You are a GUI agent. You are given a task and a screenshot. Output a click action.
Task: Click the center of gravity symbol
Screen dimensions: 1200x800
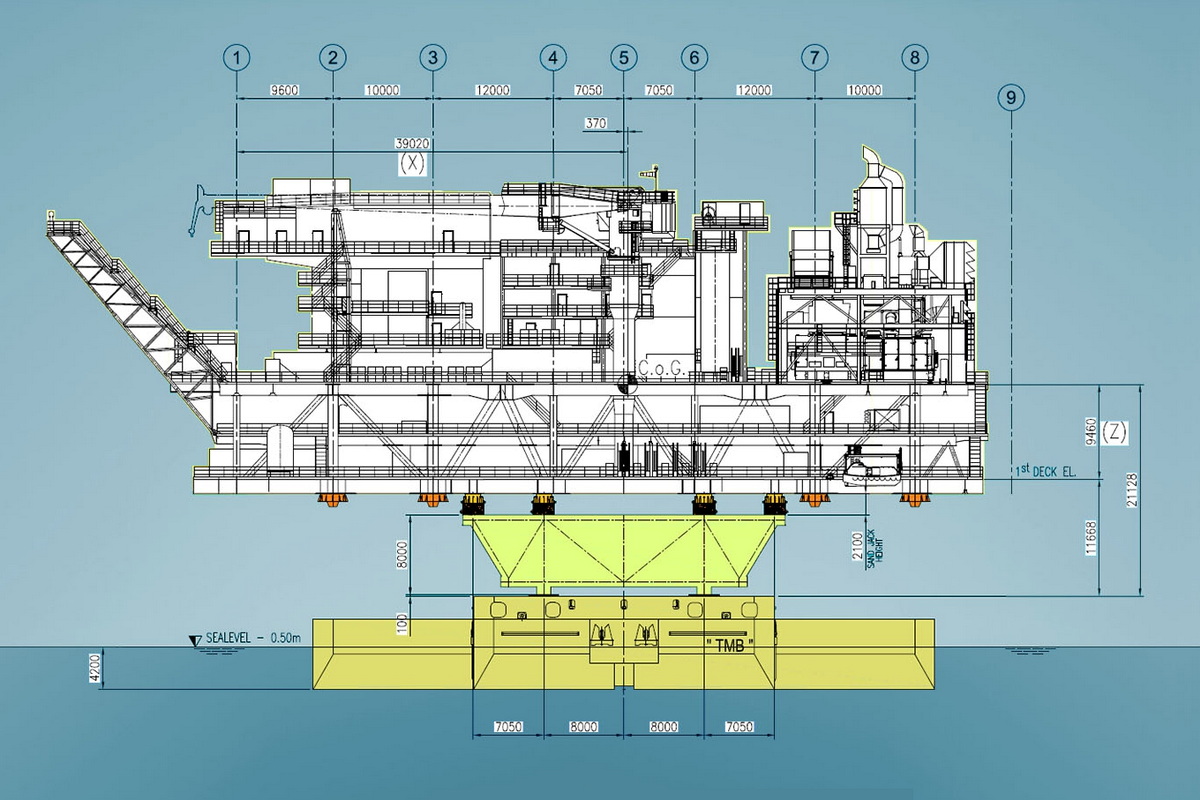click(627, 380)
